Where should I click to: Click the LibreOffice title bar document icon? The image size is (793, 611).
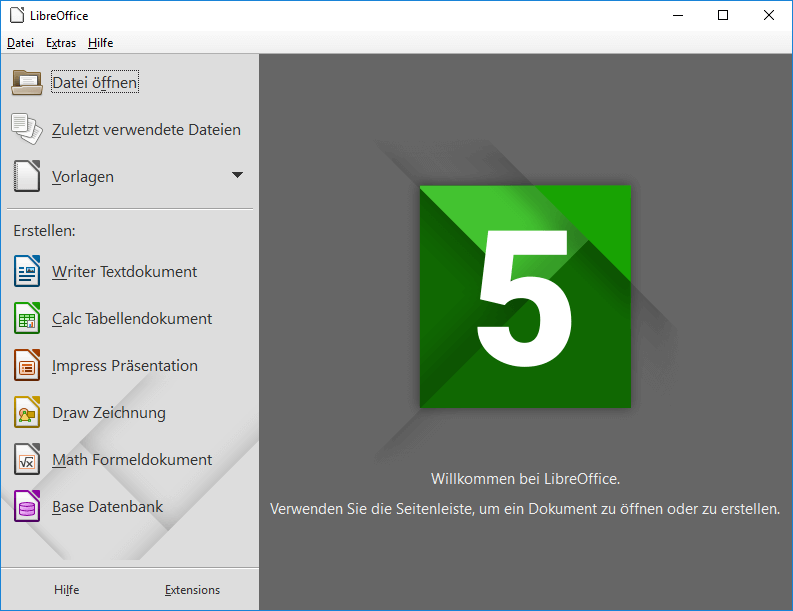pyautogui.click(x=15, y=15)
